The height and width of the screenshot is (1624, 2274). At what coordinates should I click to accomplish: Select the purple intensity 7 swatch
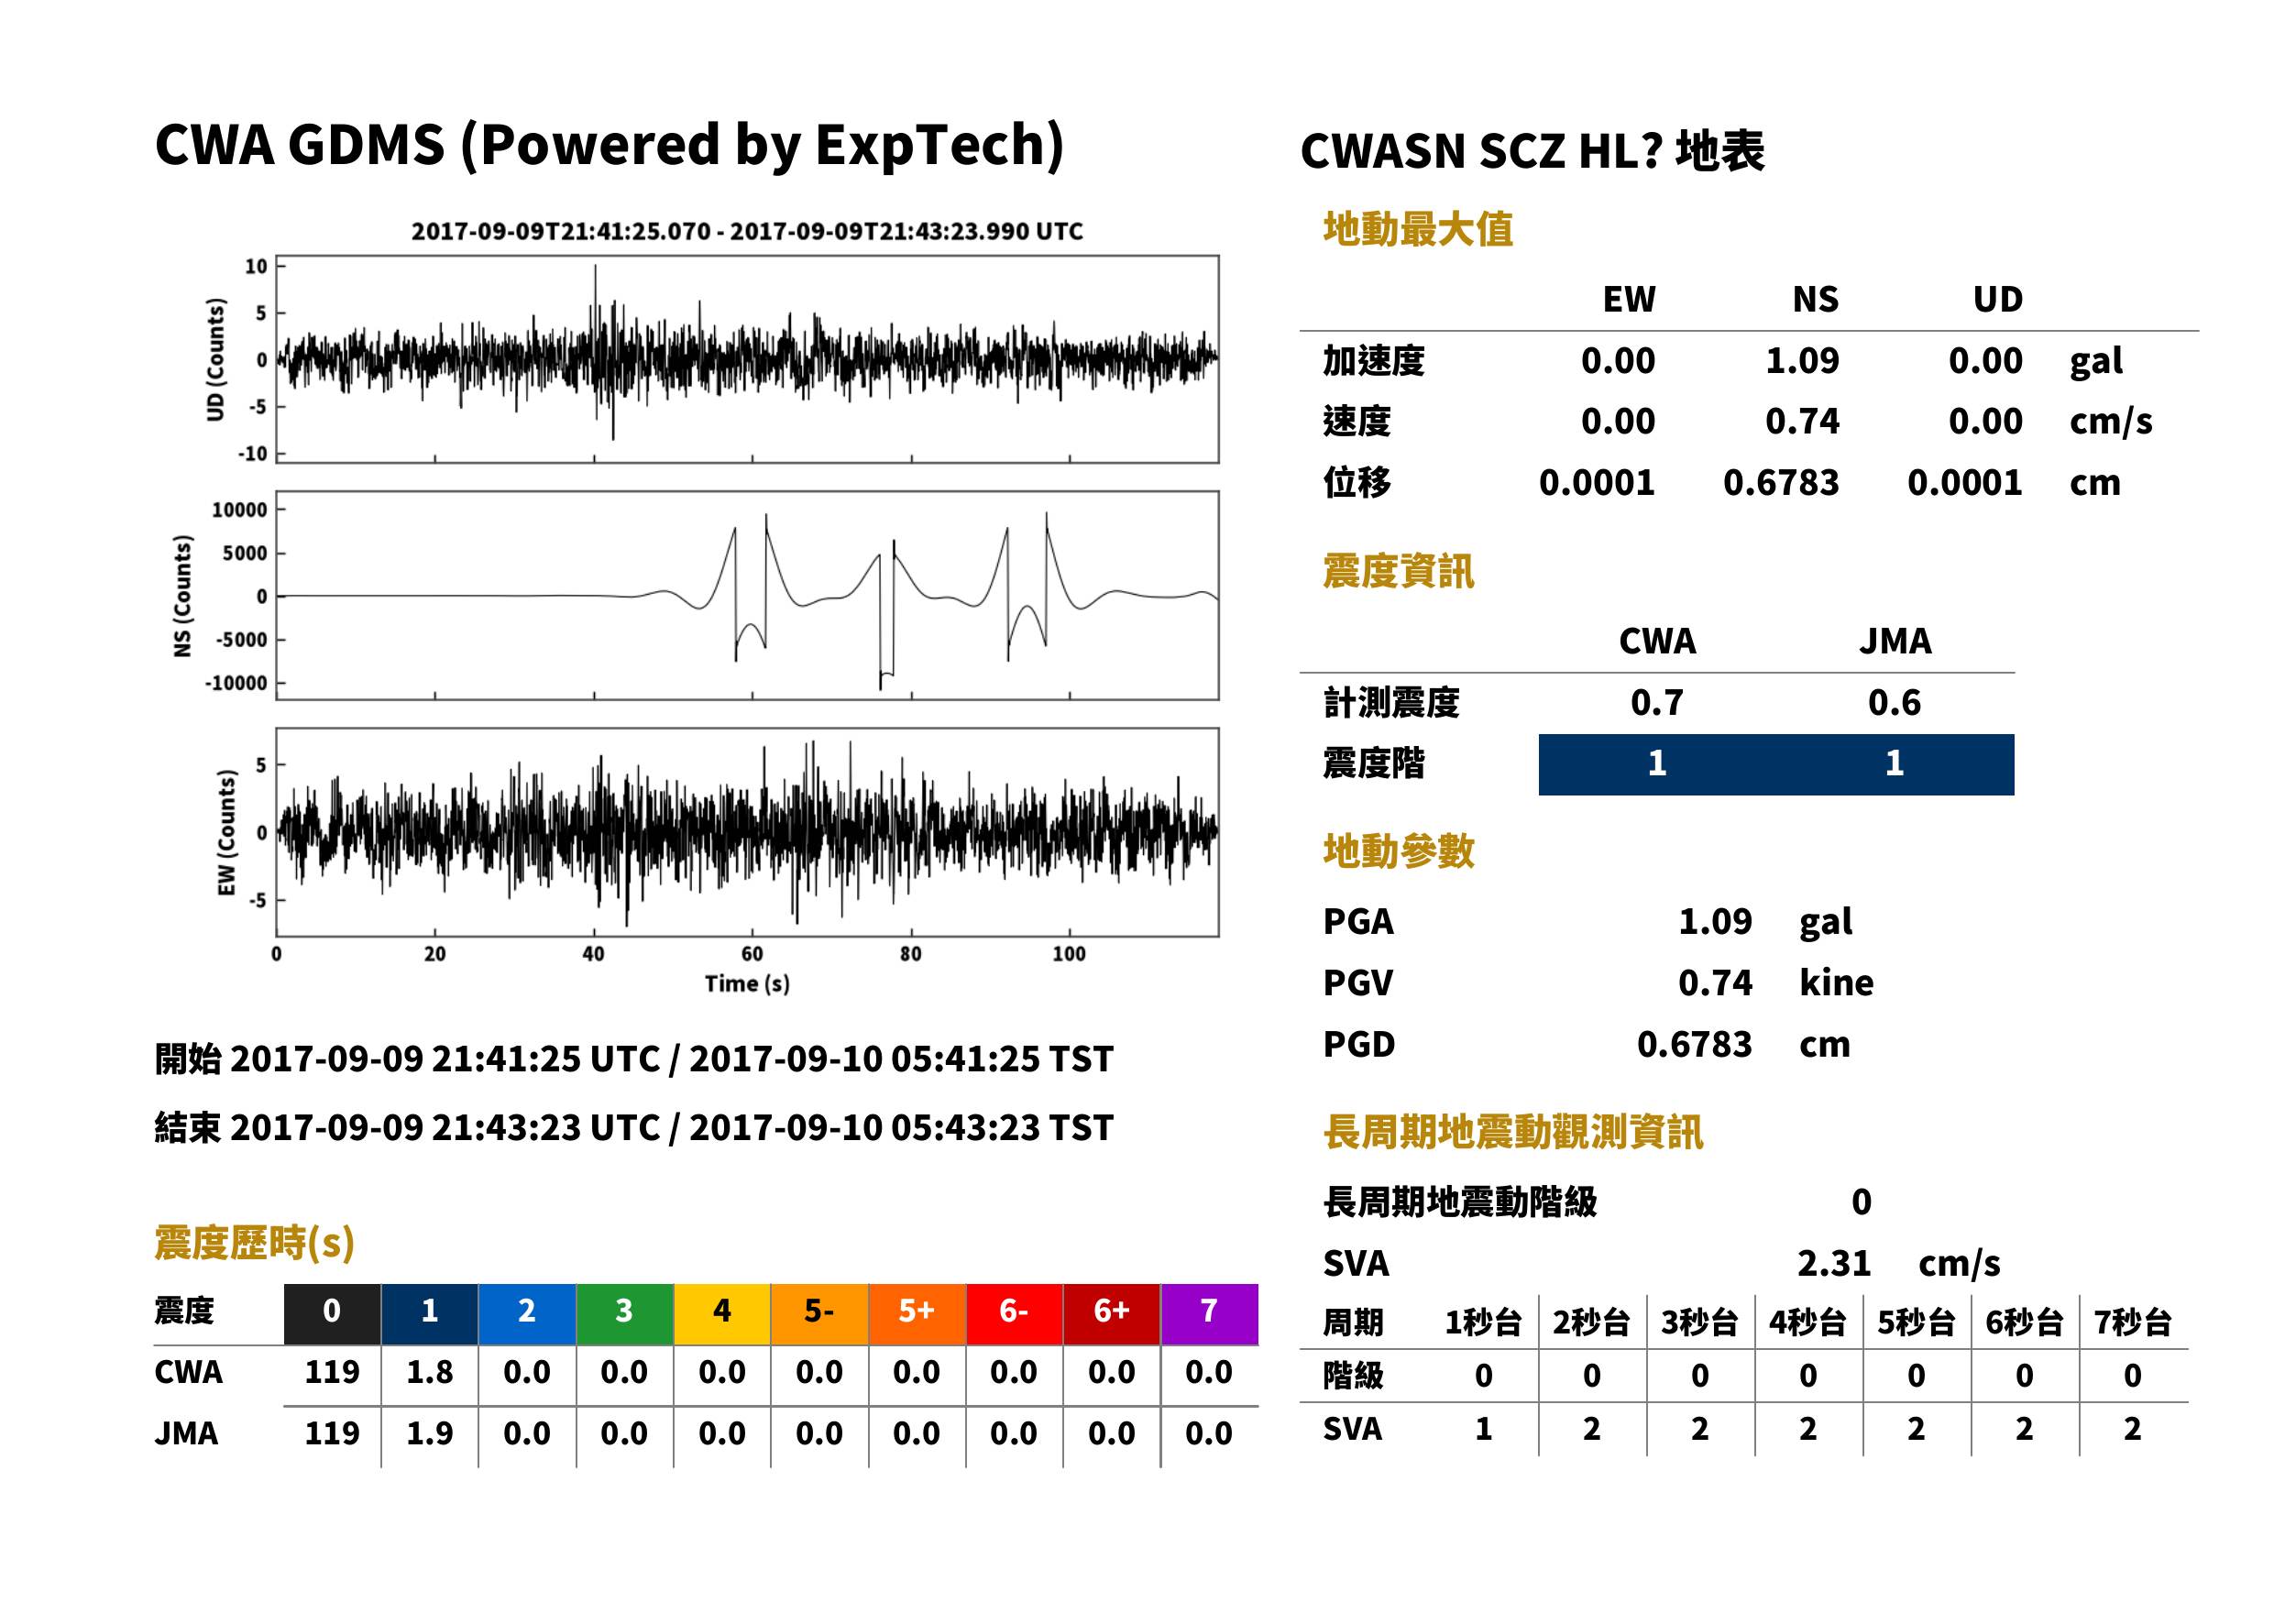tap(1209, 1314)
